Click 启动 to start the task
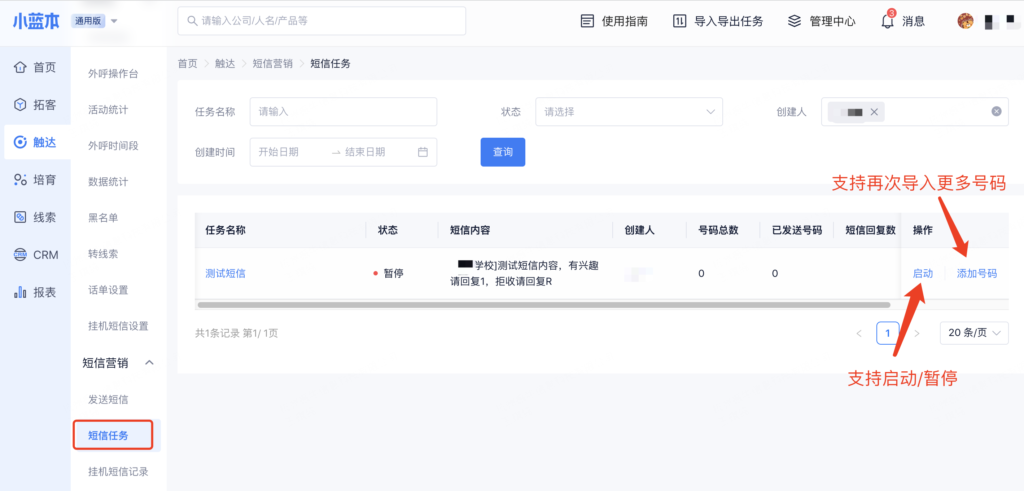 pyautogui.click(x=922, y=273)
